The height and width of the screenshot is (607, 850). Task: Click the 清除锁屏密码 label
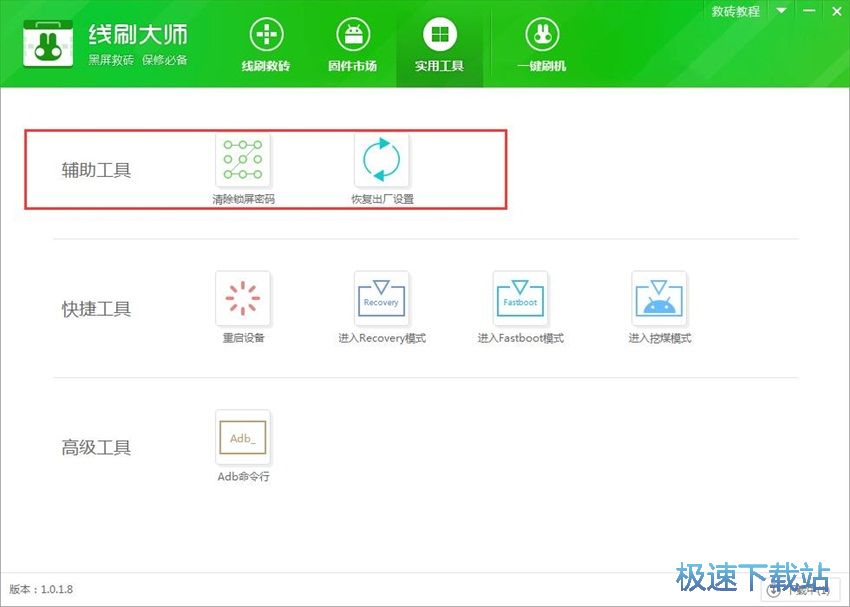point(243,199)
